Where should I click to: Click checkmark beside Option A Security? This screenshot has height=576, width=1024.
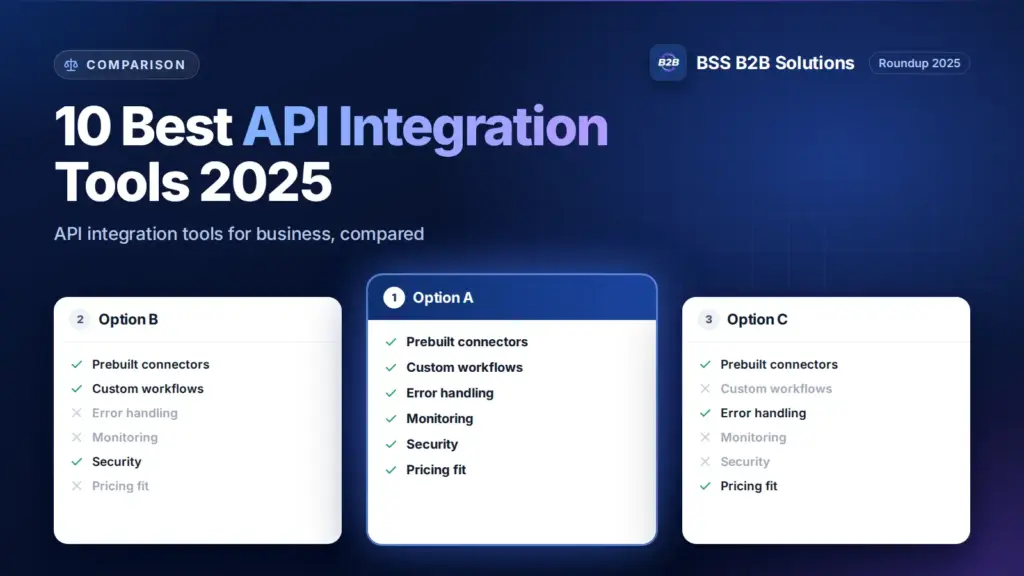tap(391, 444)
